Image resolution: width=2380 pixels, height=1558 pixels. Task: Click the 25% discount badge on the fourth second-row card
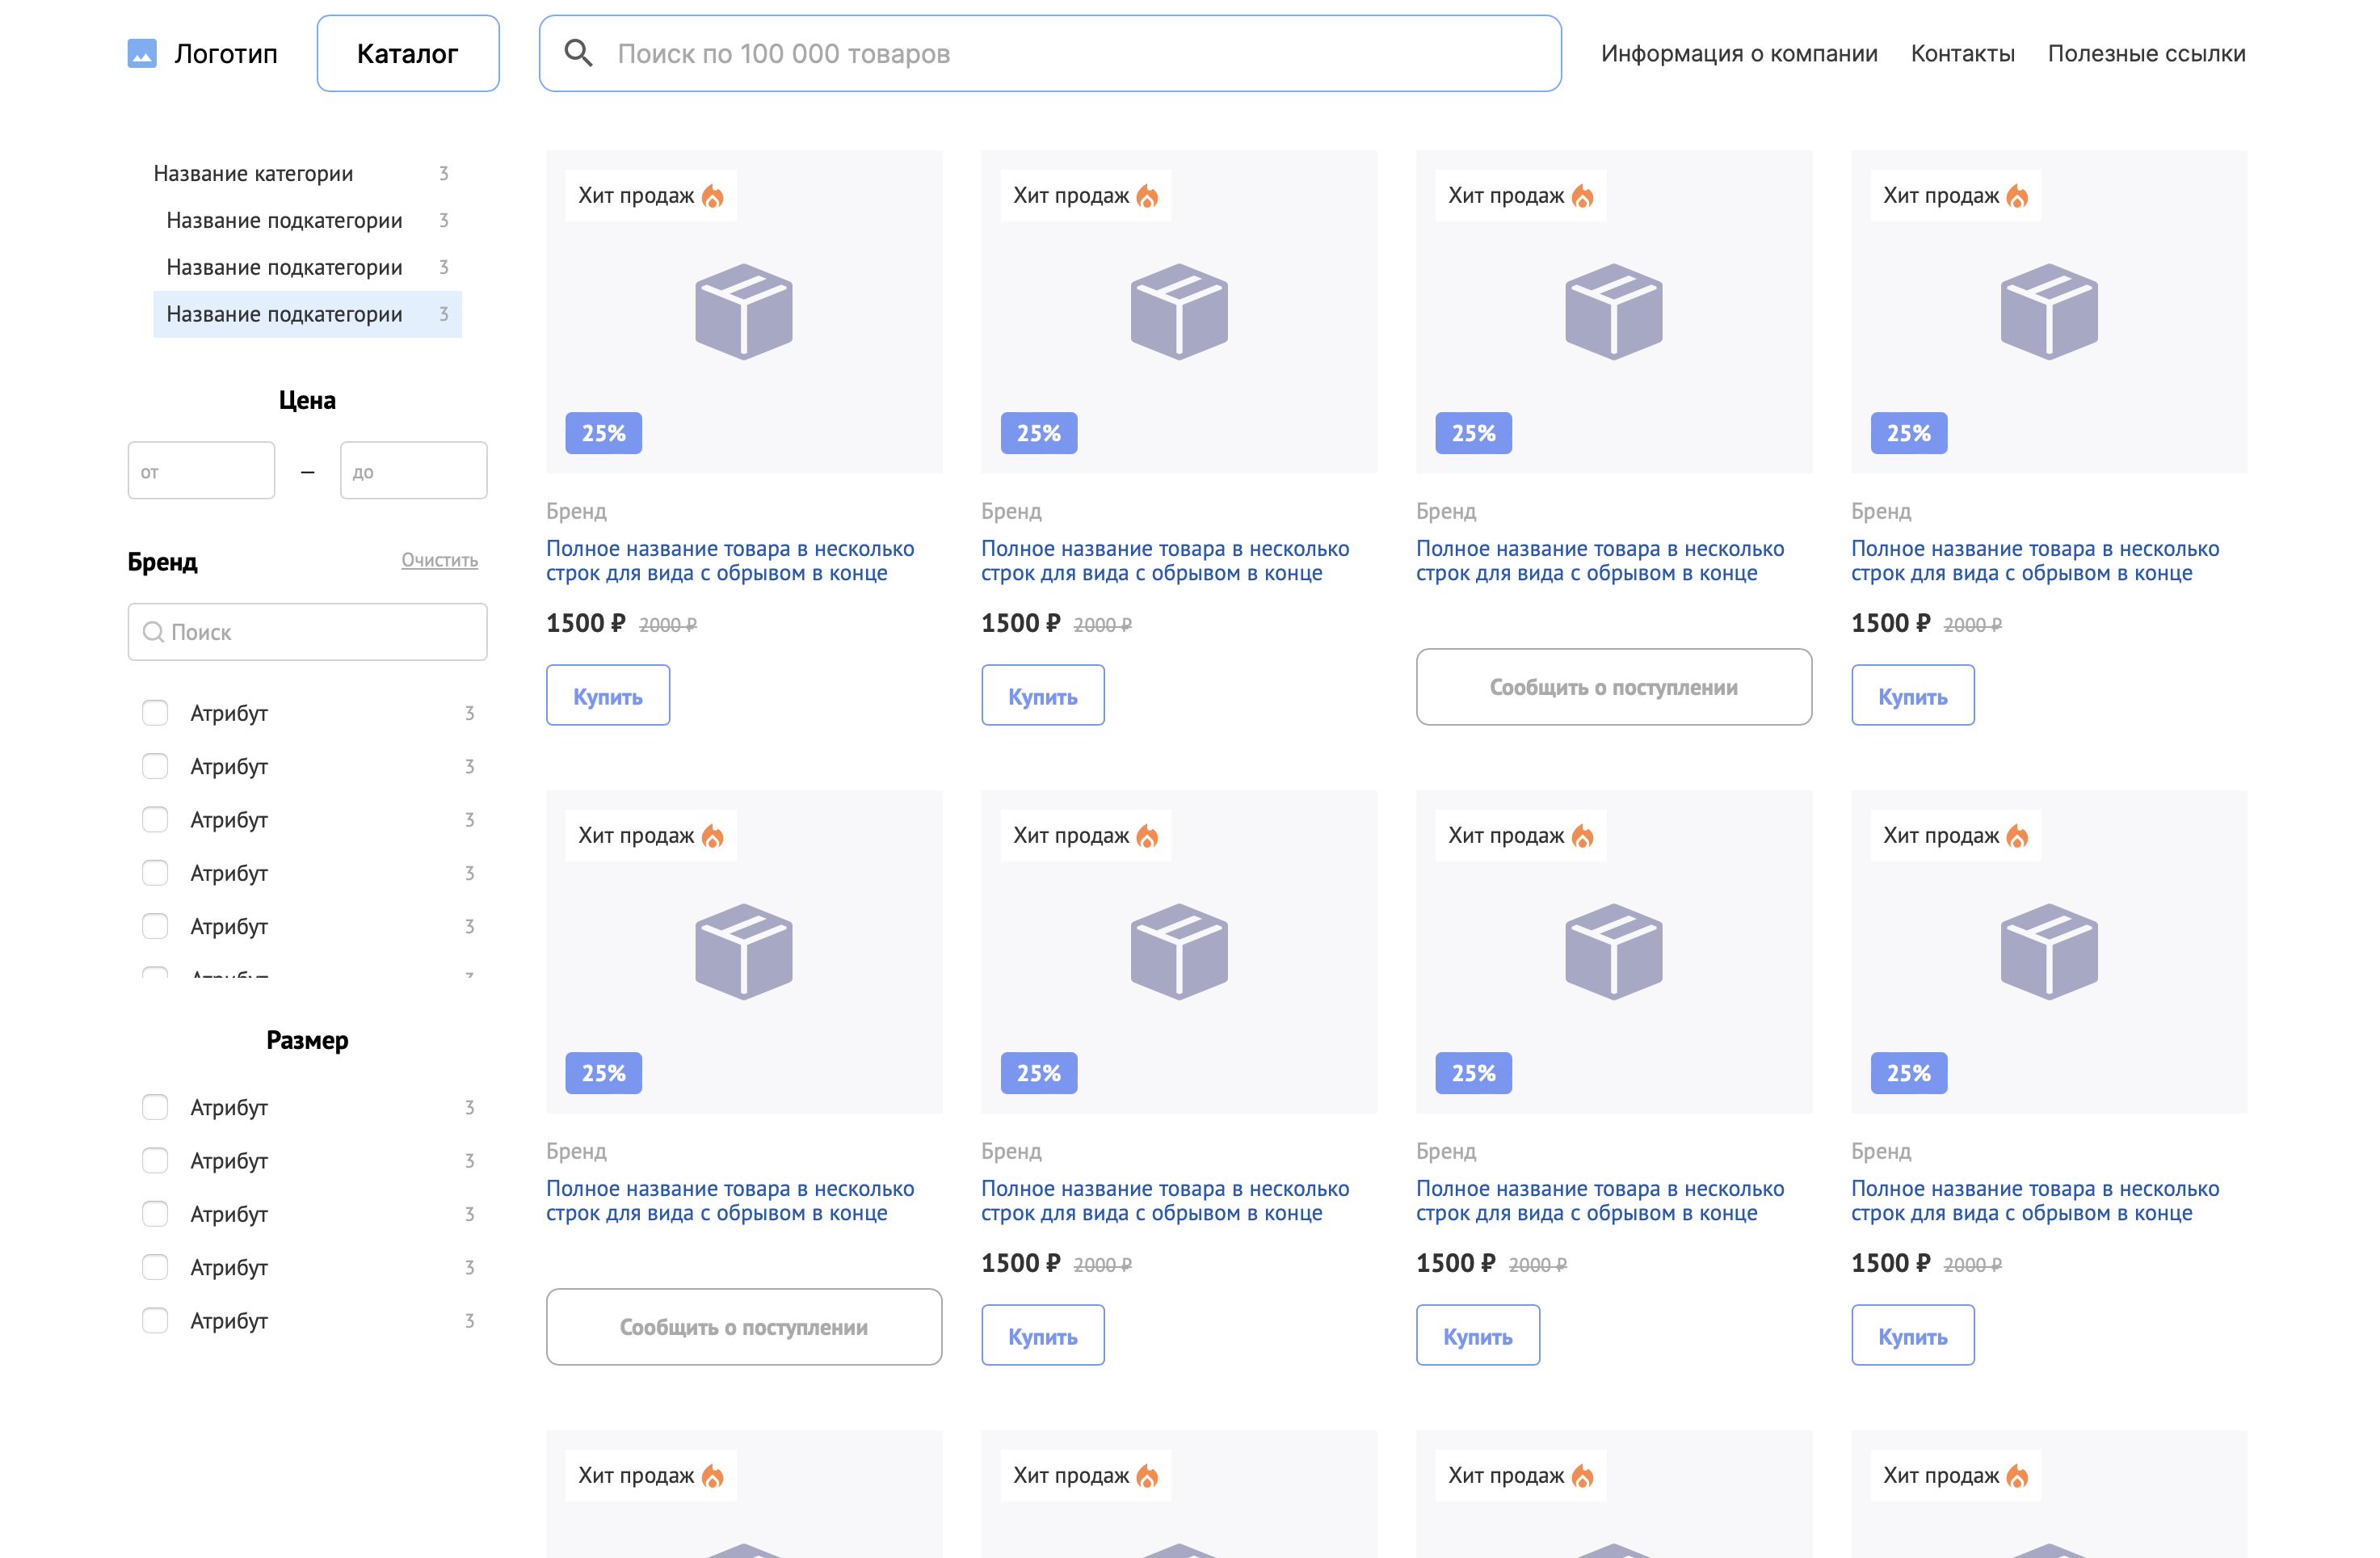[1908, 1073]
